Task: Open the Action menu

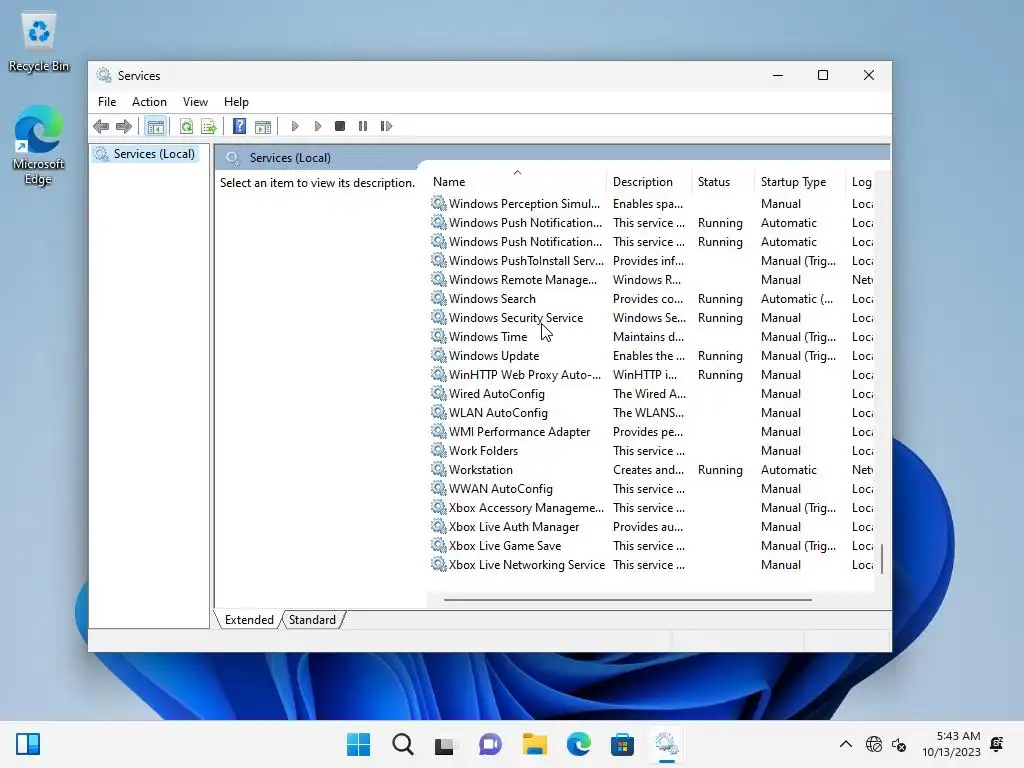Action: 149,102
